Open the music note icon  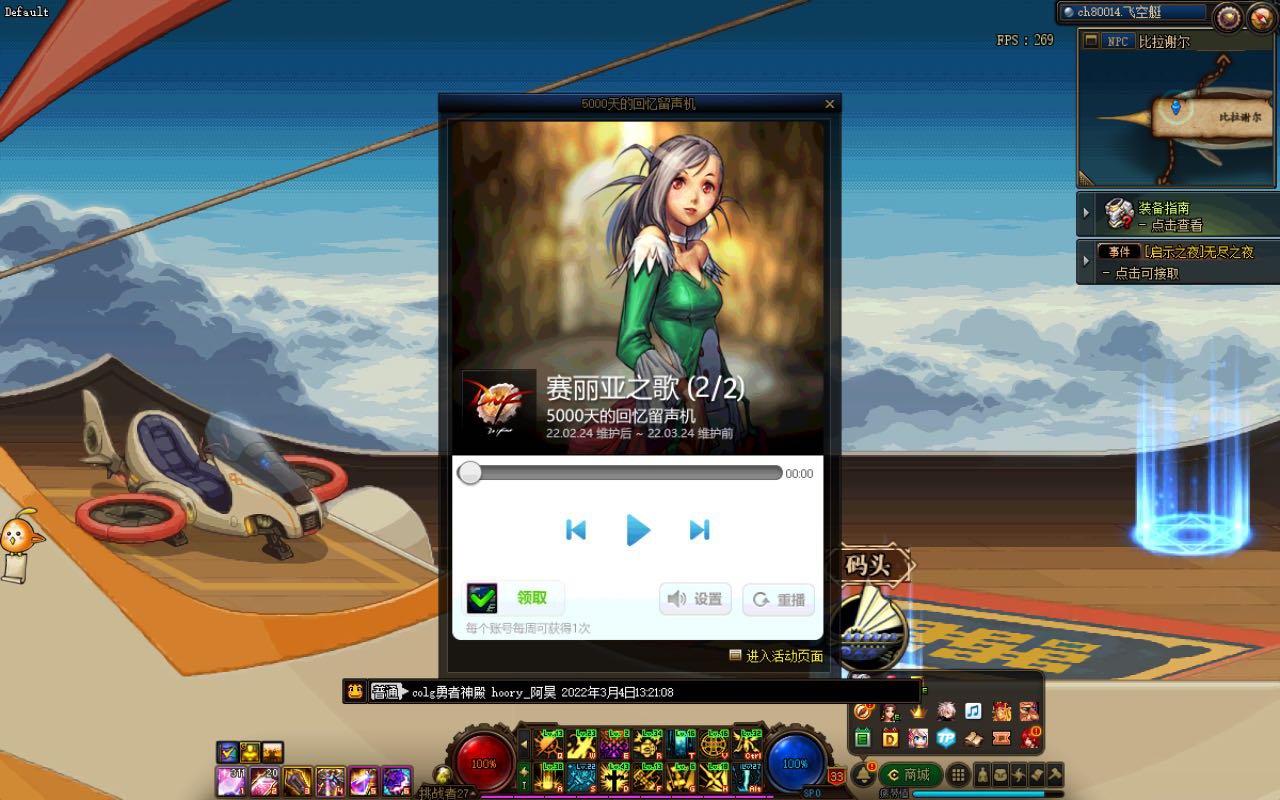[x=973, y=711]
